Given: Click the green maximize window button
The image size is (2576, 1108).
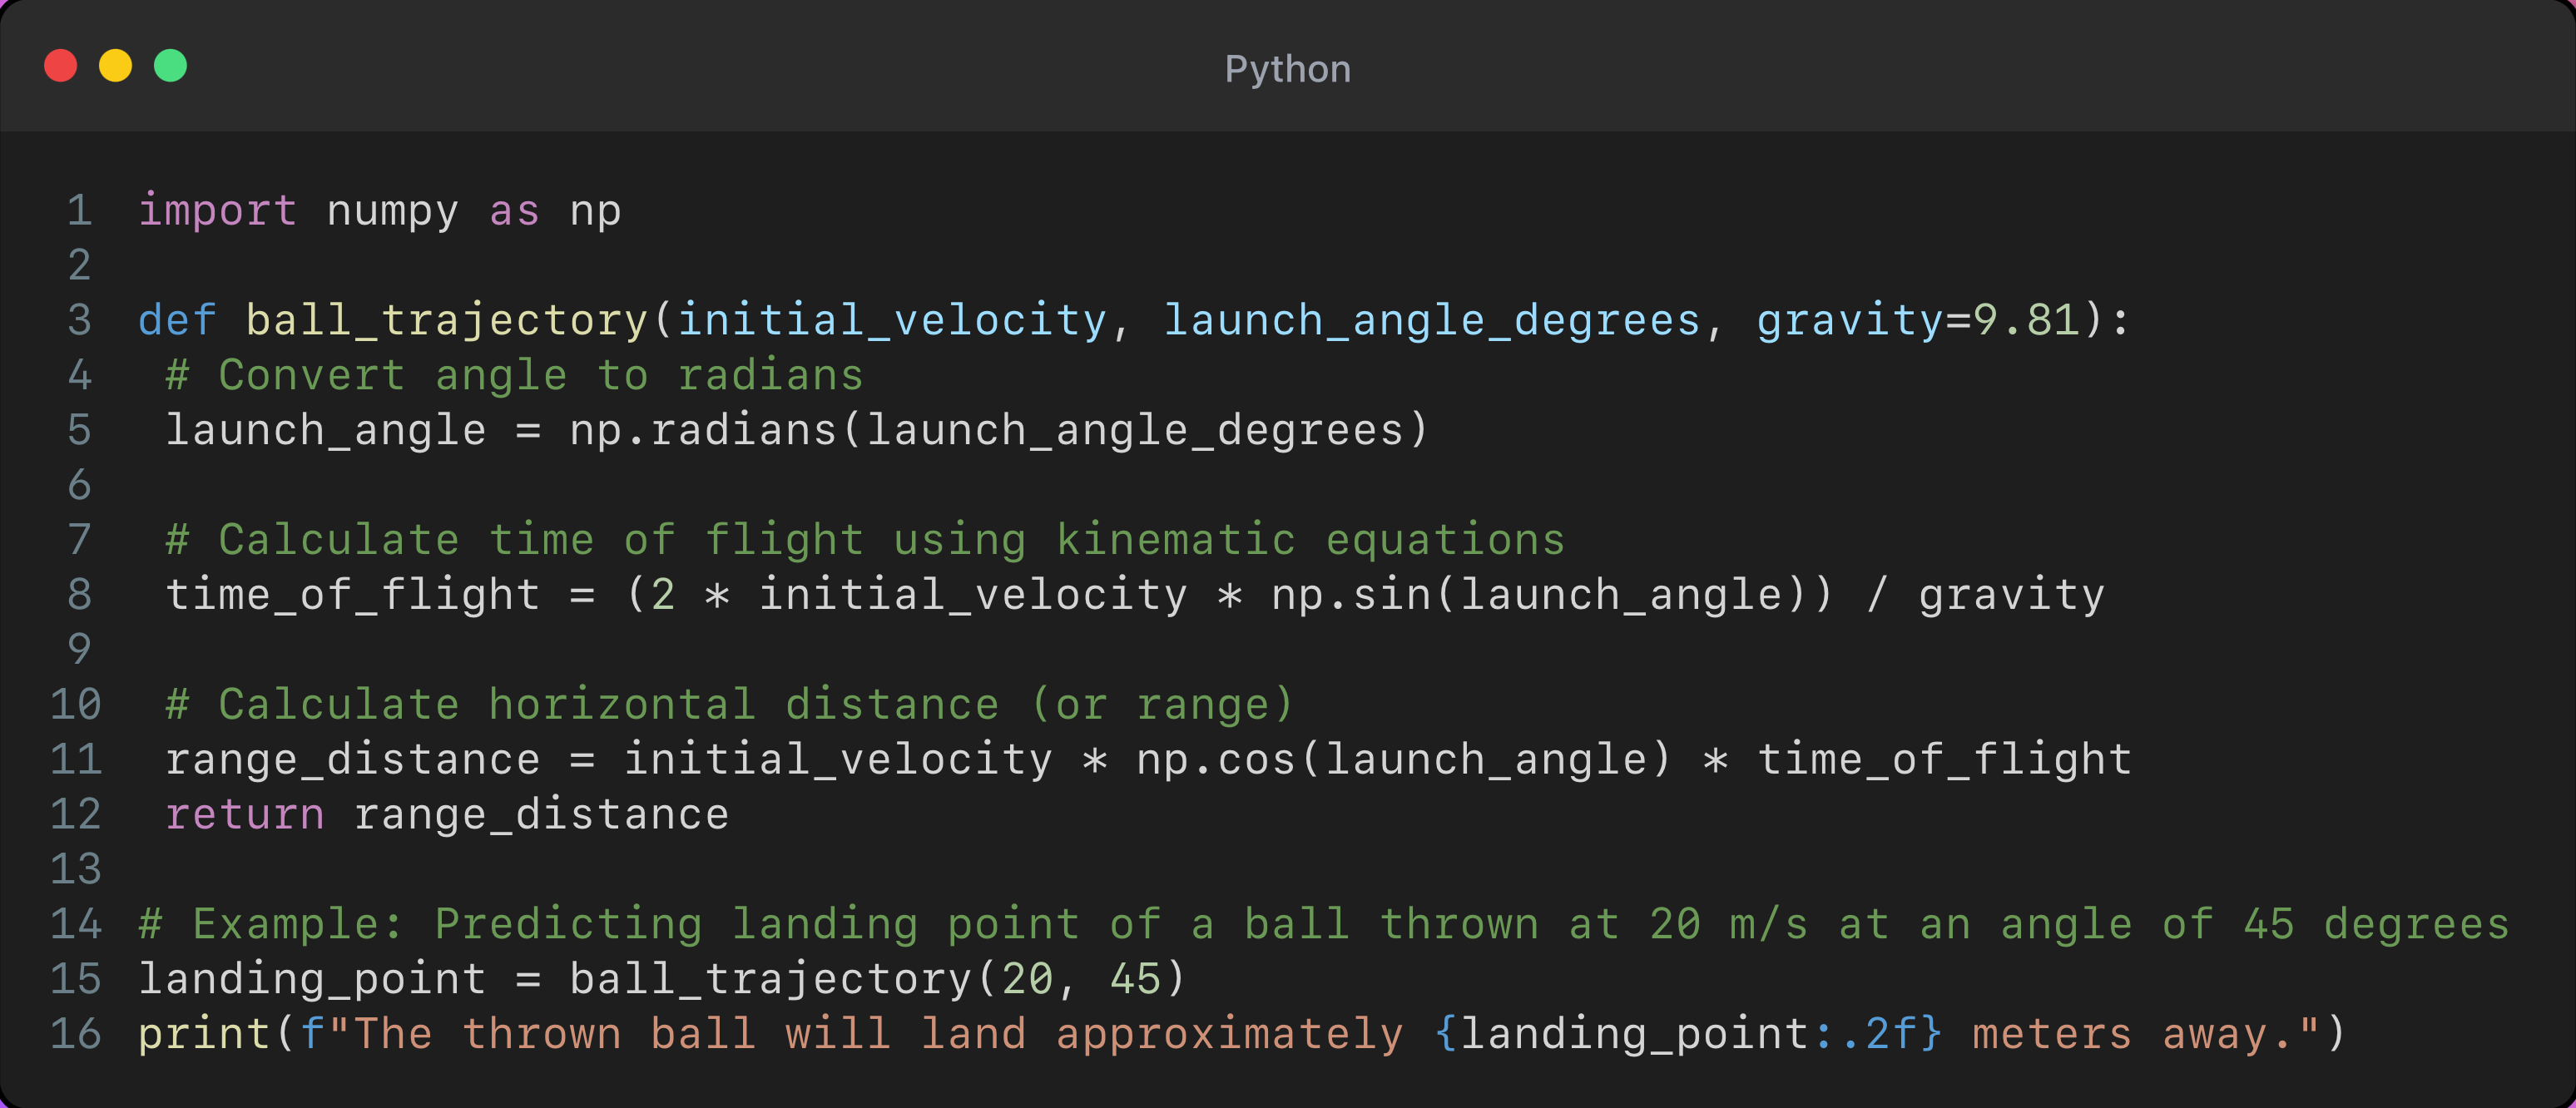Looking at the screenshot, I should coord(171,66).
